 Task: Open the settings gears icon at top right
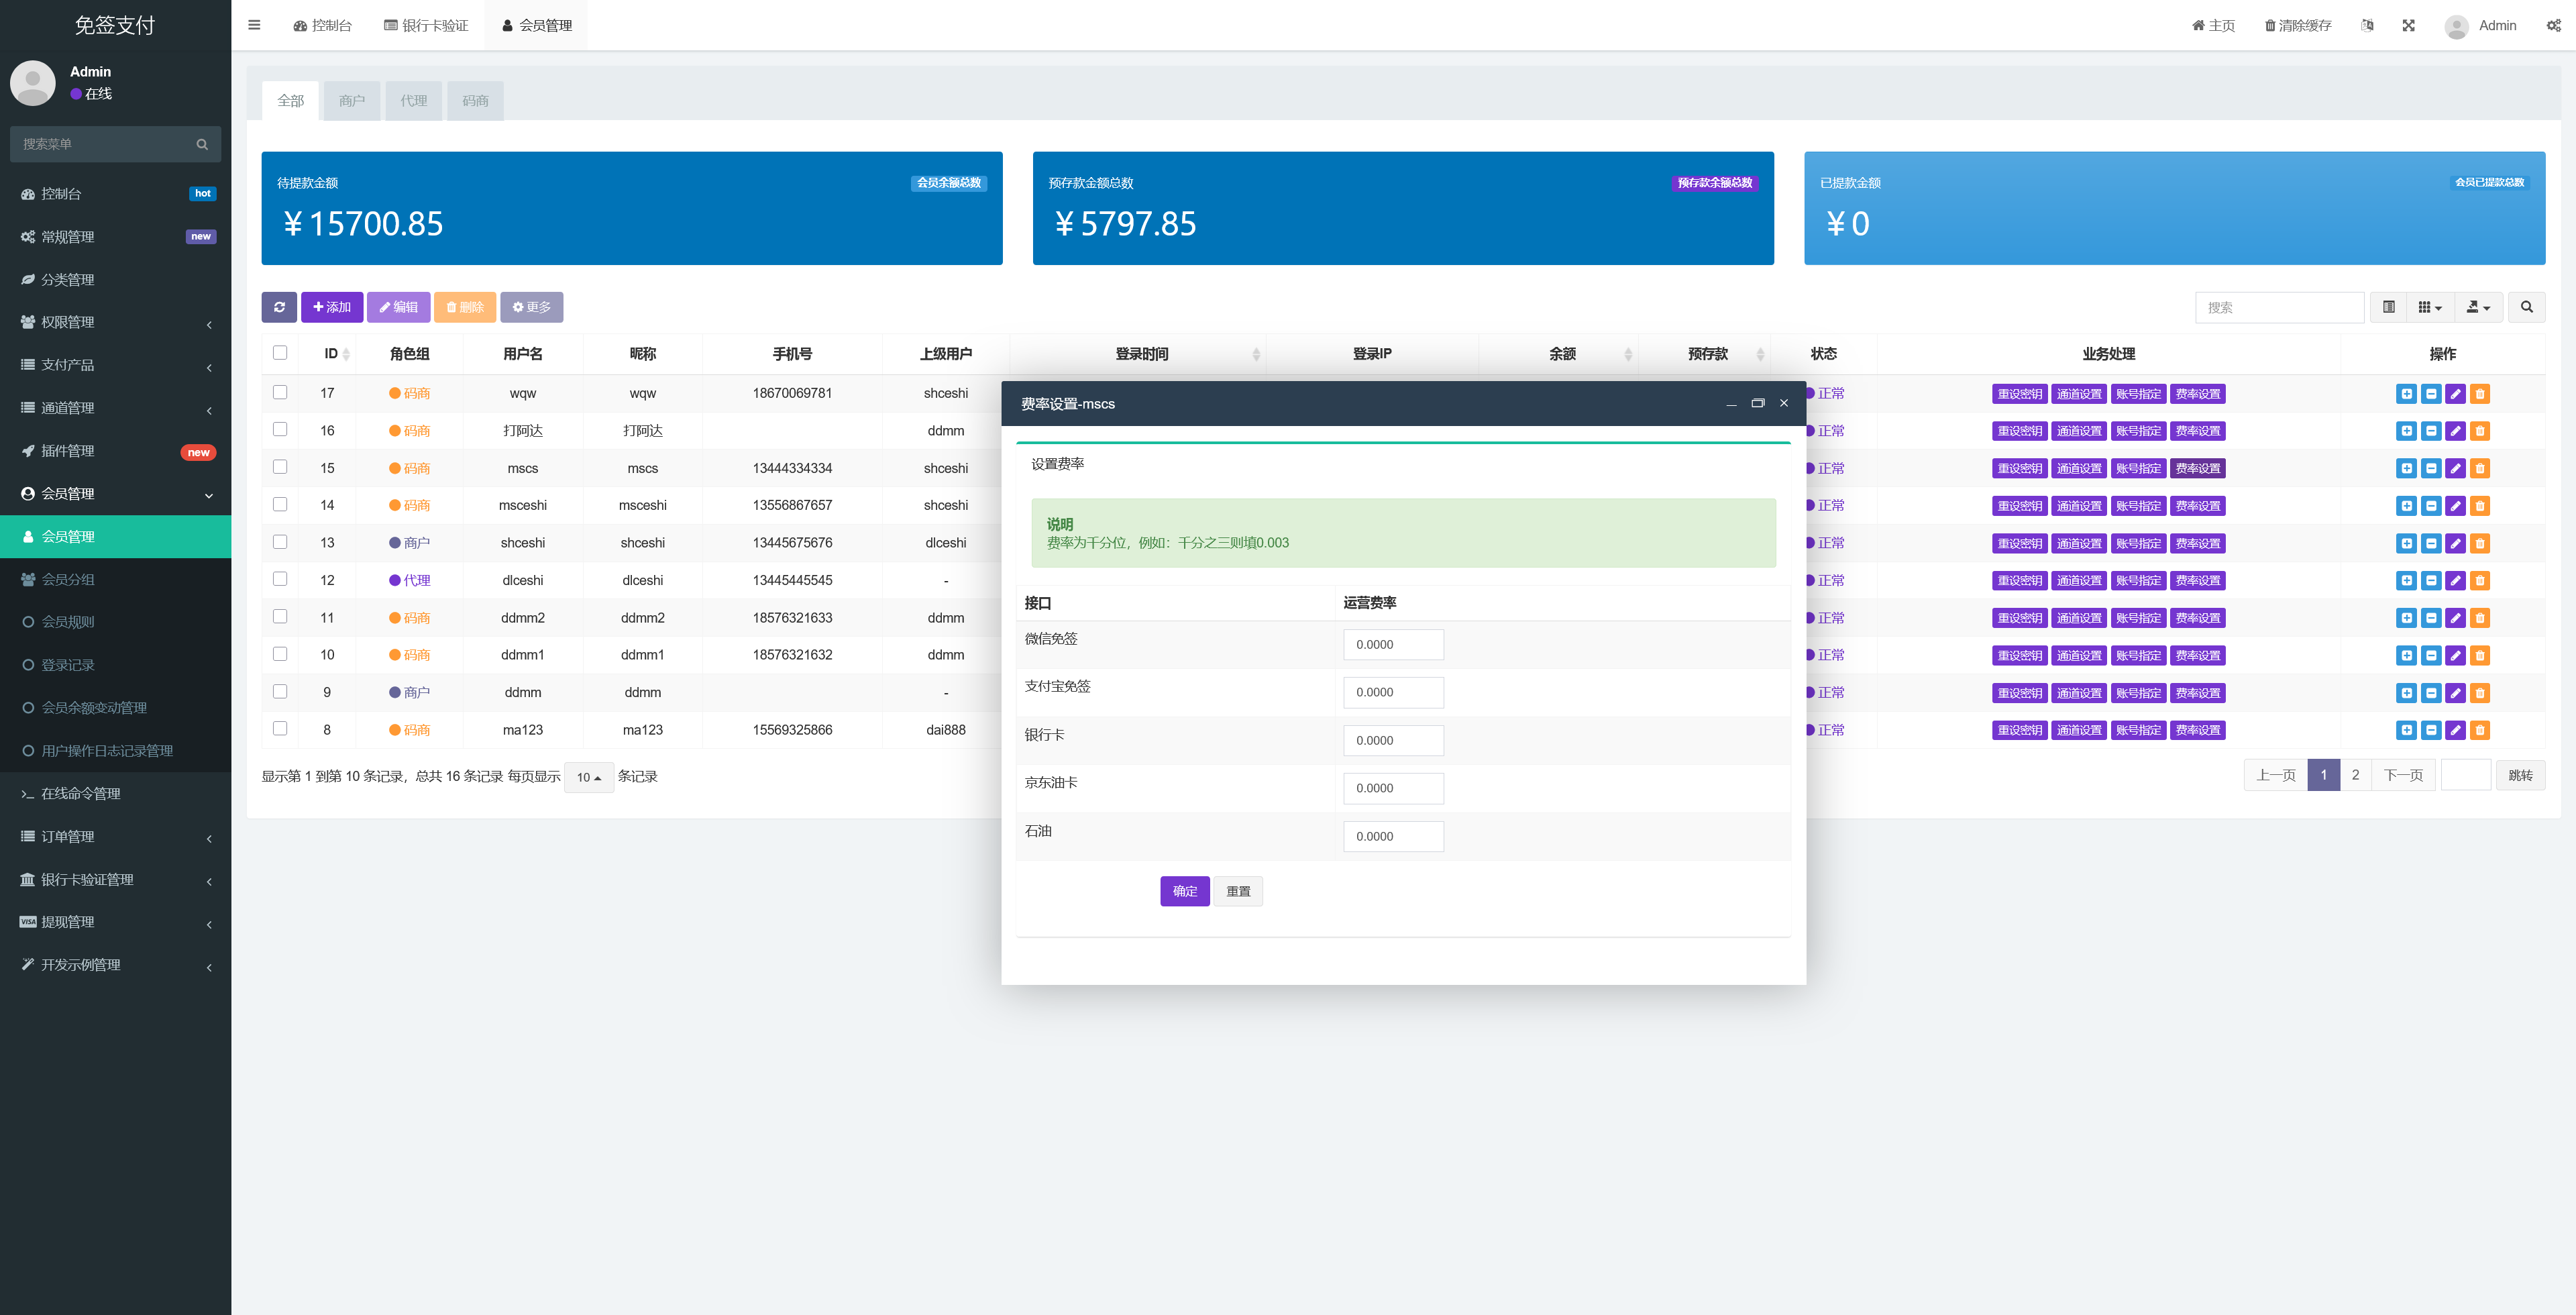coord(2553,25)
